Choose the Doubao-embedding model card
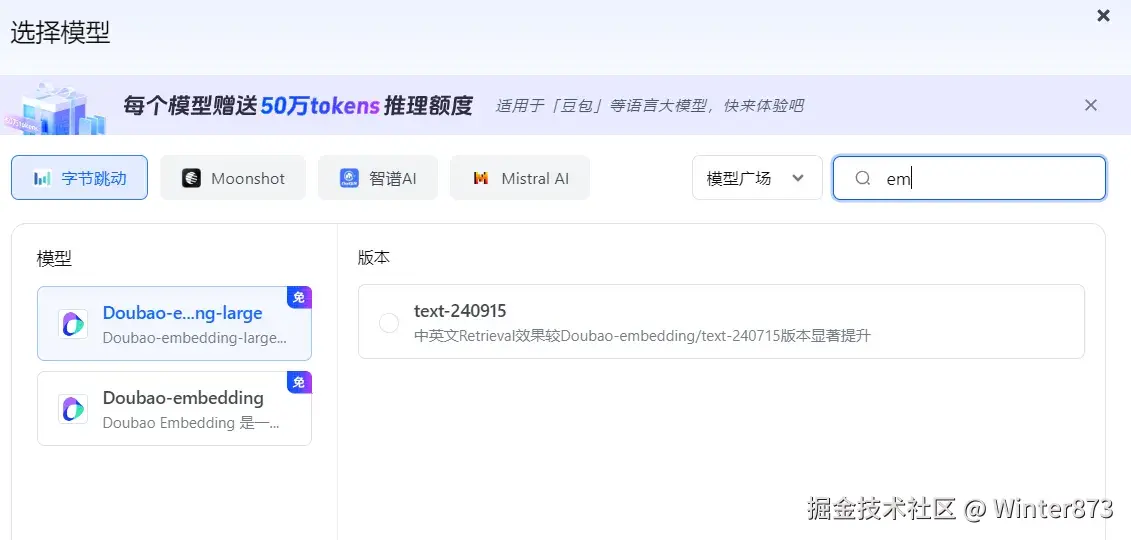Viewport: 1131px width, 540px height. coord(175,408)
